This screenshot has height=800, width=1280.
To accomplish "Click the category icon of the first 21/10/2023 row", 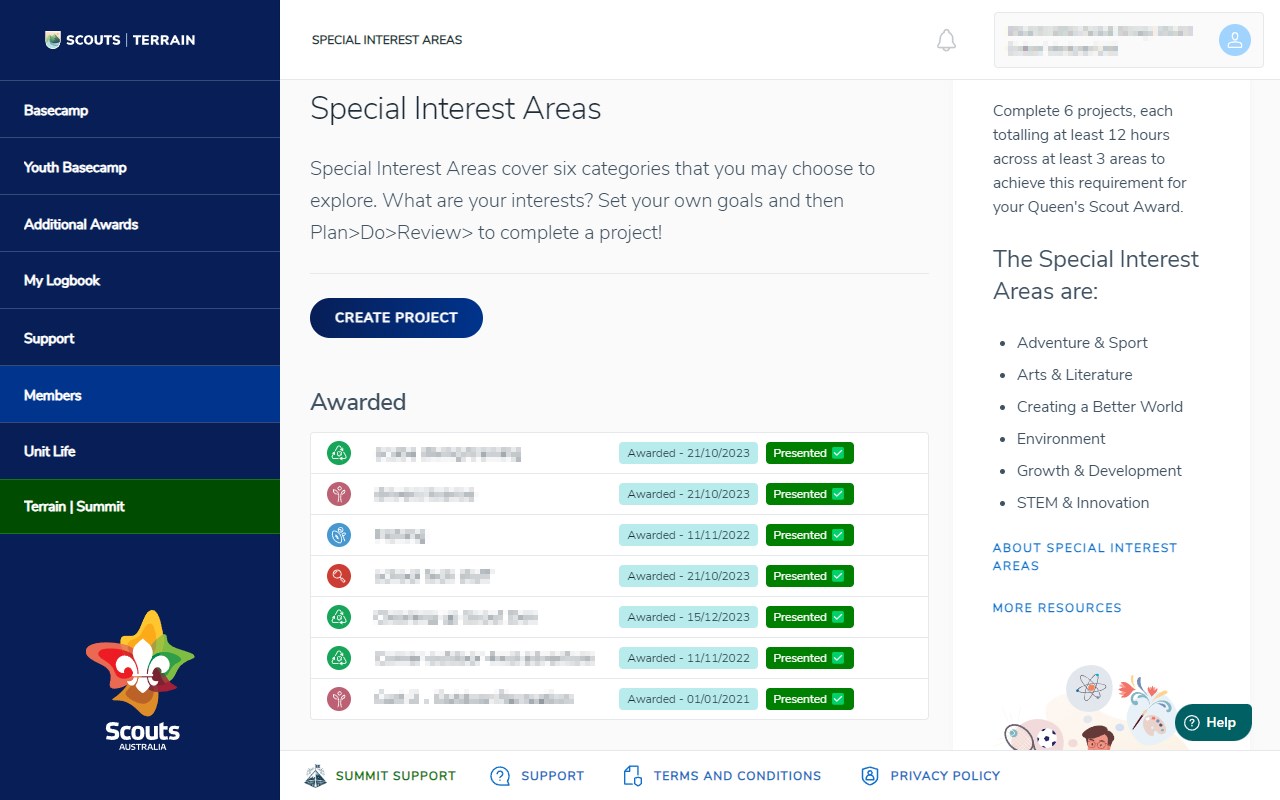I will click(339, 453).
